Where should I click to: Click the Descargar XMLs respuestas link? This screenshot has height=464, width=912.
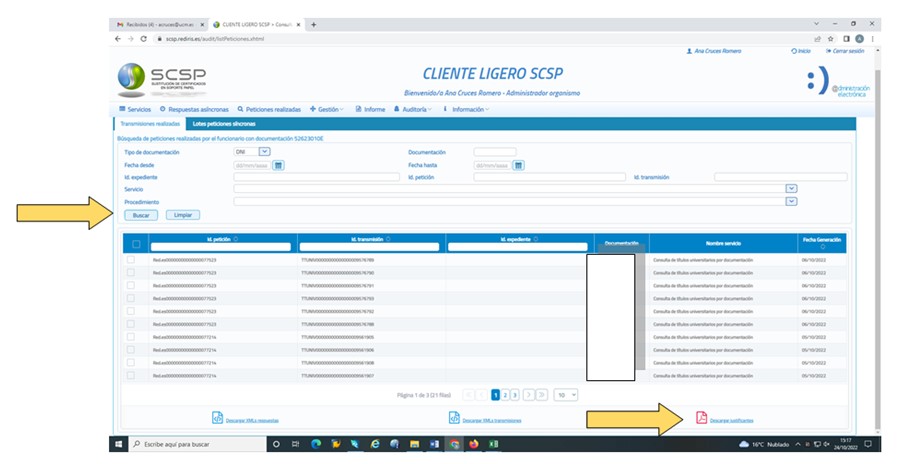252,420
